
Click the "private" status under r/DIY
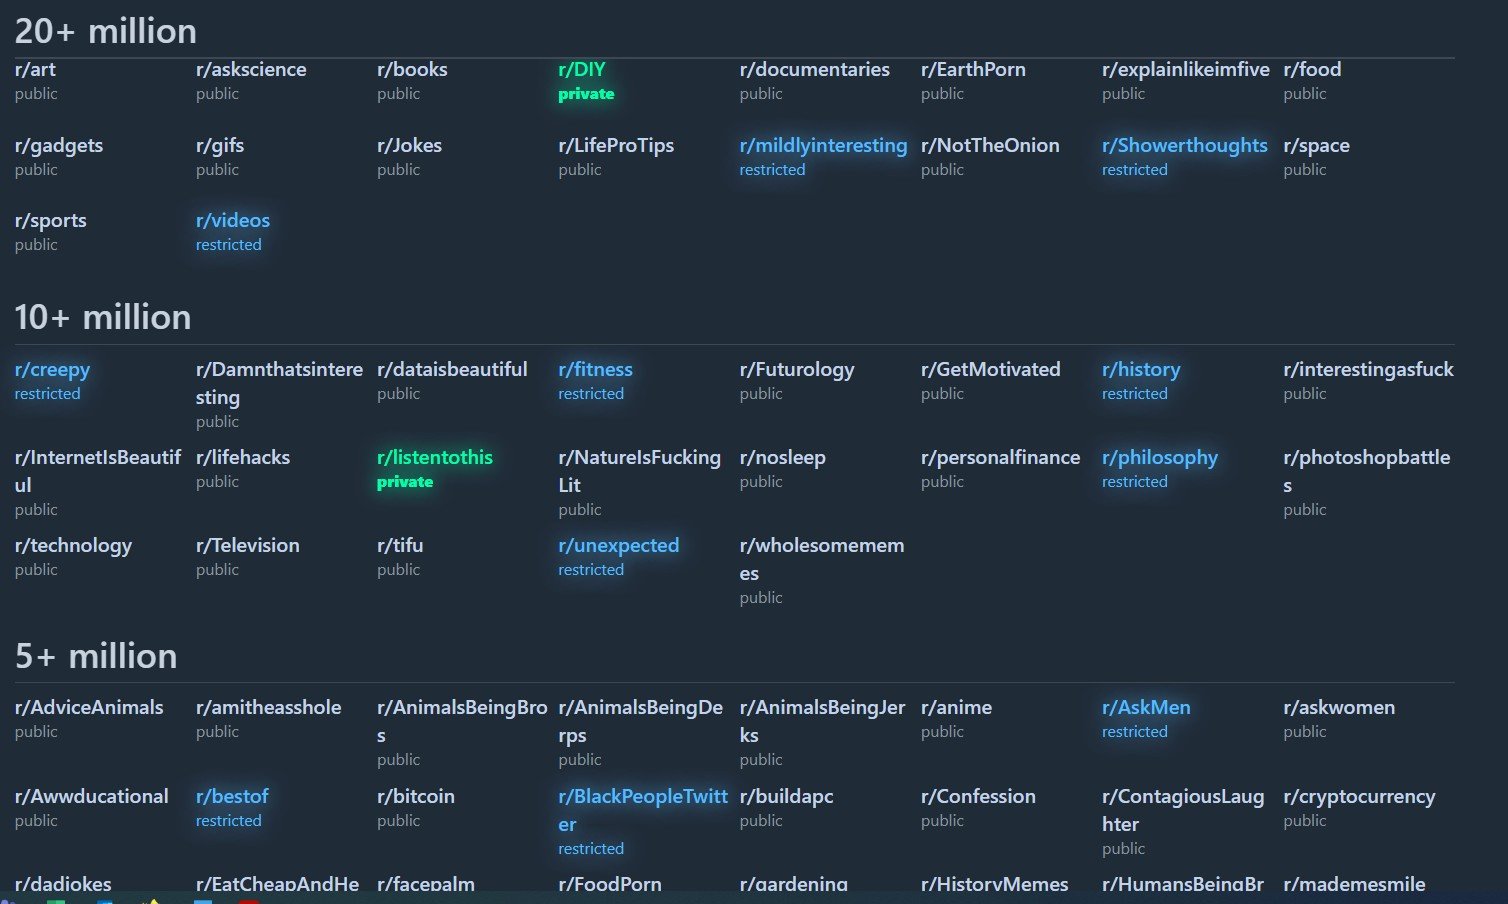click(x=586, y=94)
